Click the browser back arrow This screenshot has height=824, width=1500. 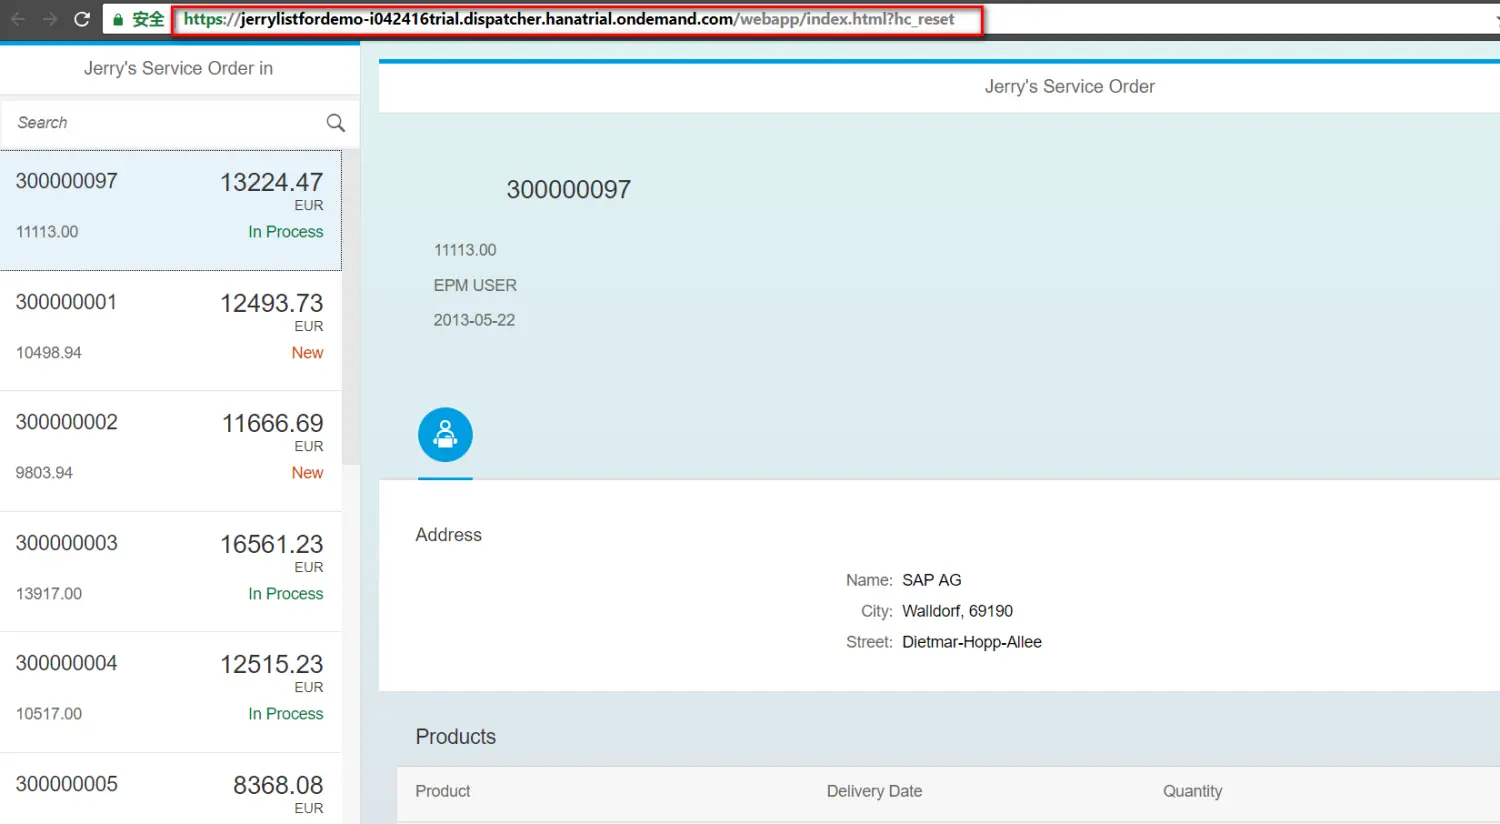coord(18,19)
